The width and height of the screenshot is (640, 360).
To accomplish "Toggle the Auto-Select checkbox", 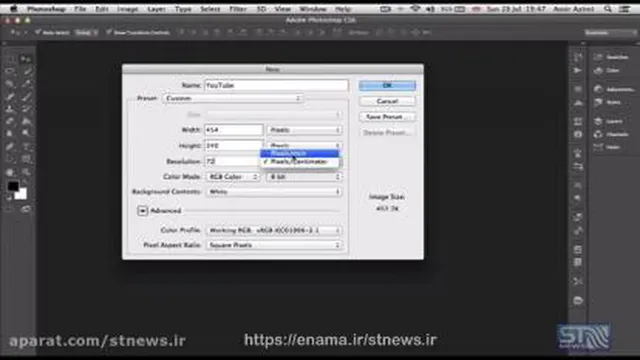I will coord(38,32).
